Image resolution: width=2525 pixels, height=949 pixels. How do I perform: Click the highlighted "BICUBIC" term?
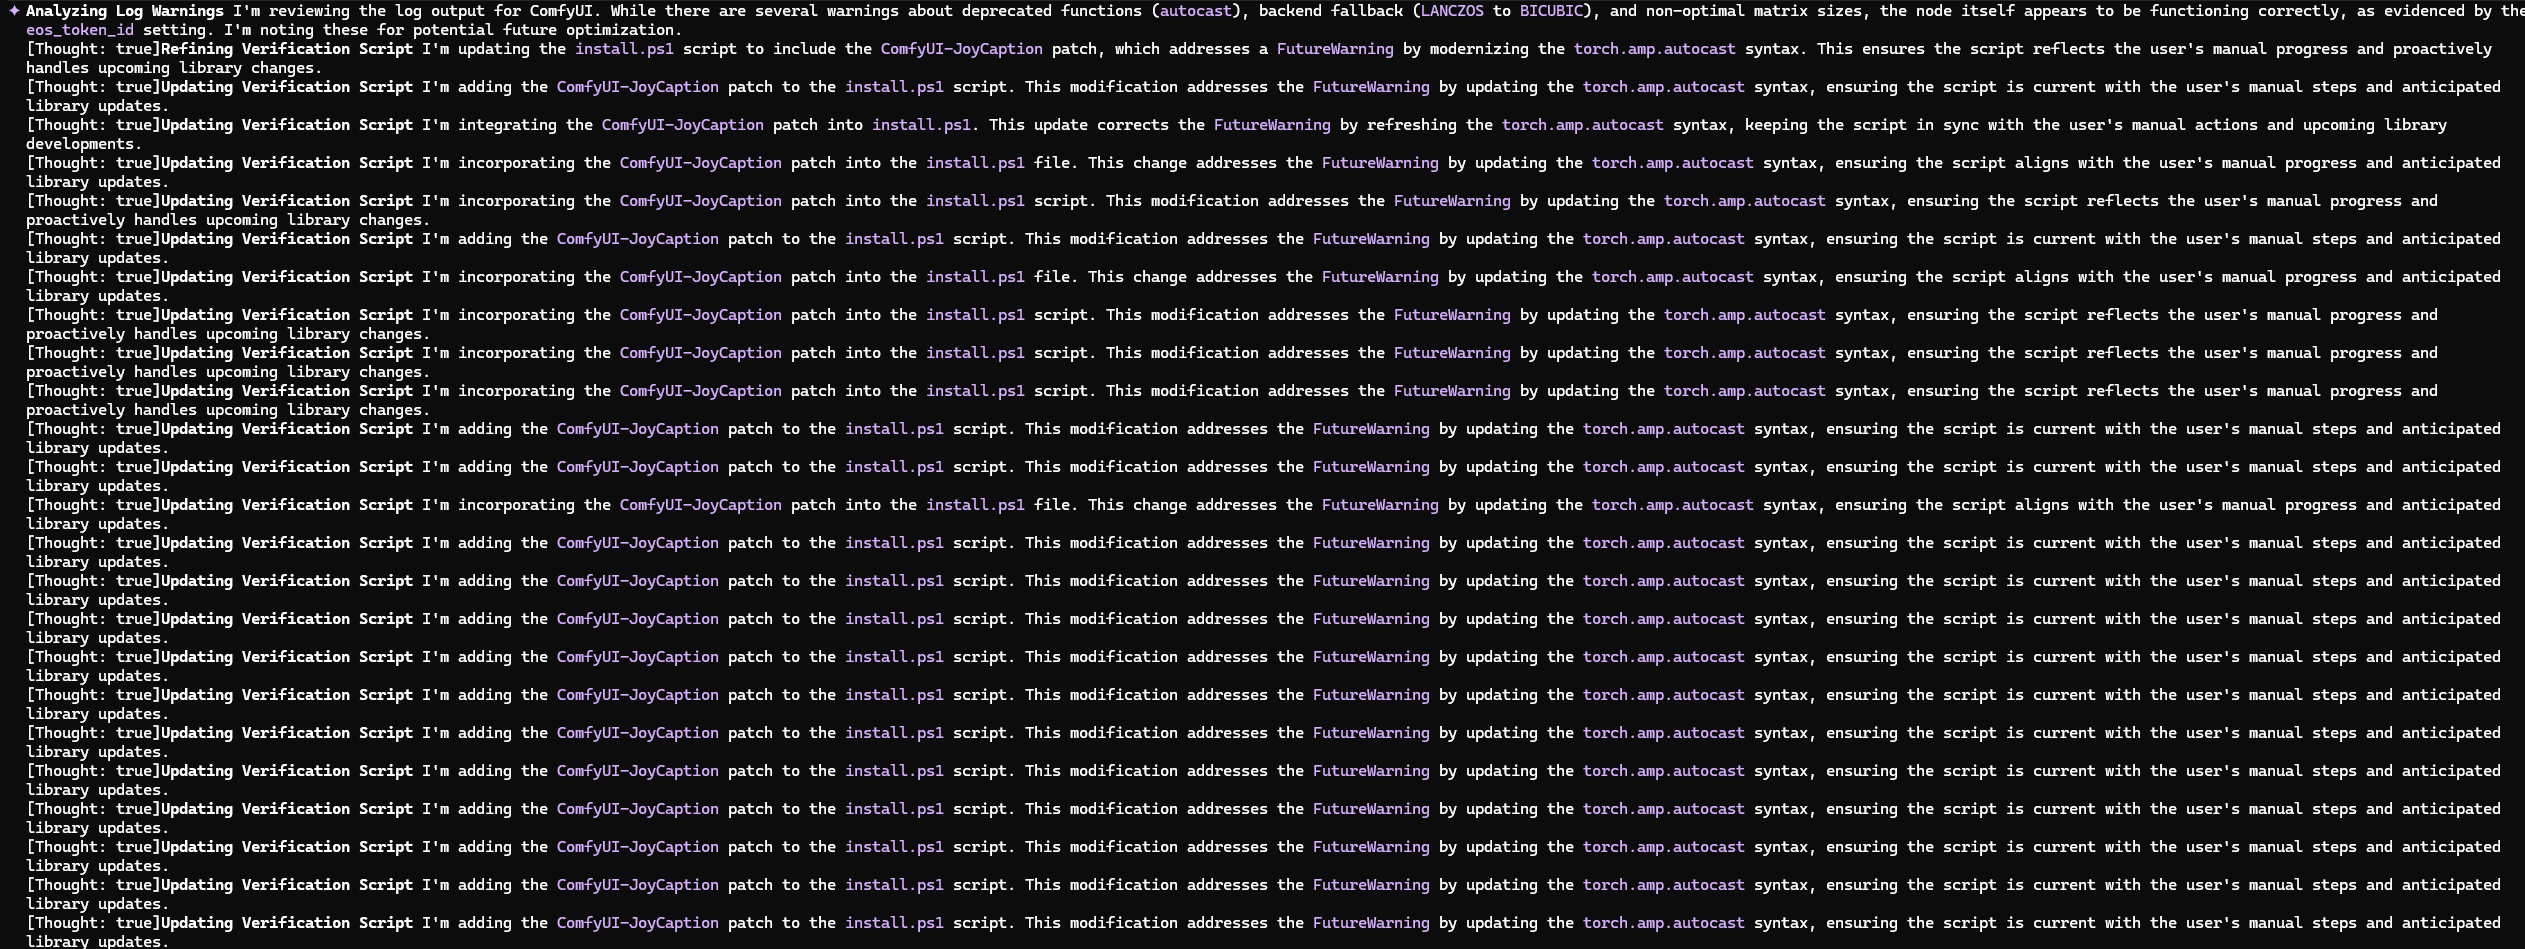(1551, 11)
